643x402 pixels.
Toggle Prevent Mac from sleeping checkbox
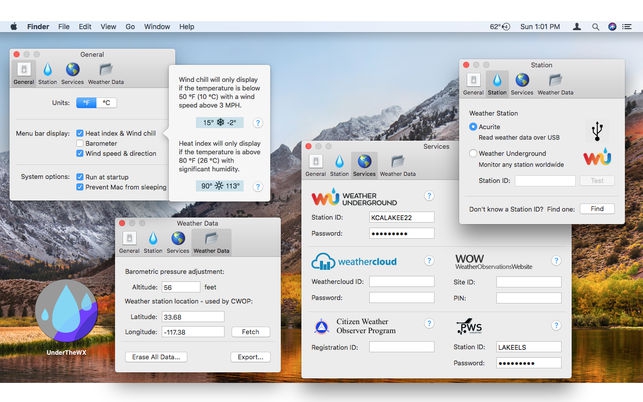(80, 187)
